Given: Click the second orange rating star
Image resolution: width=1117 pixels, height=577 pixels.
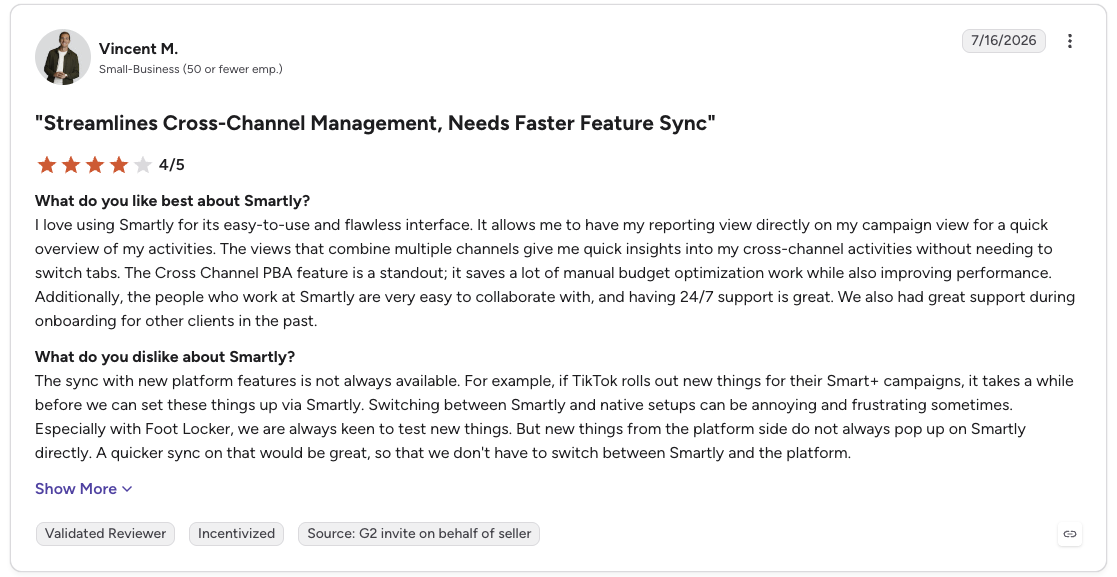Looking at the screenshot, I should point(71,165).
